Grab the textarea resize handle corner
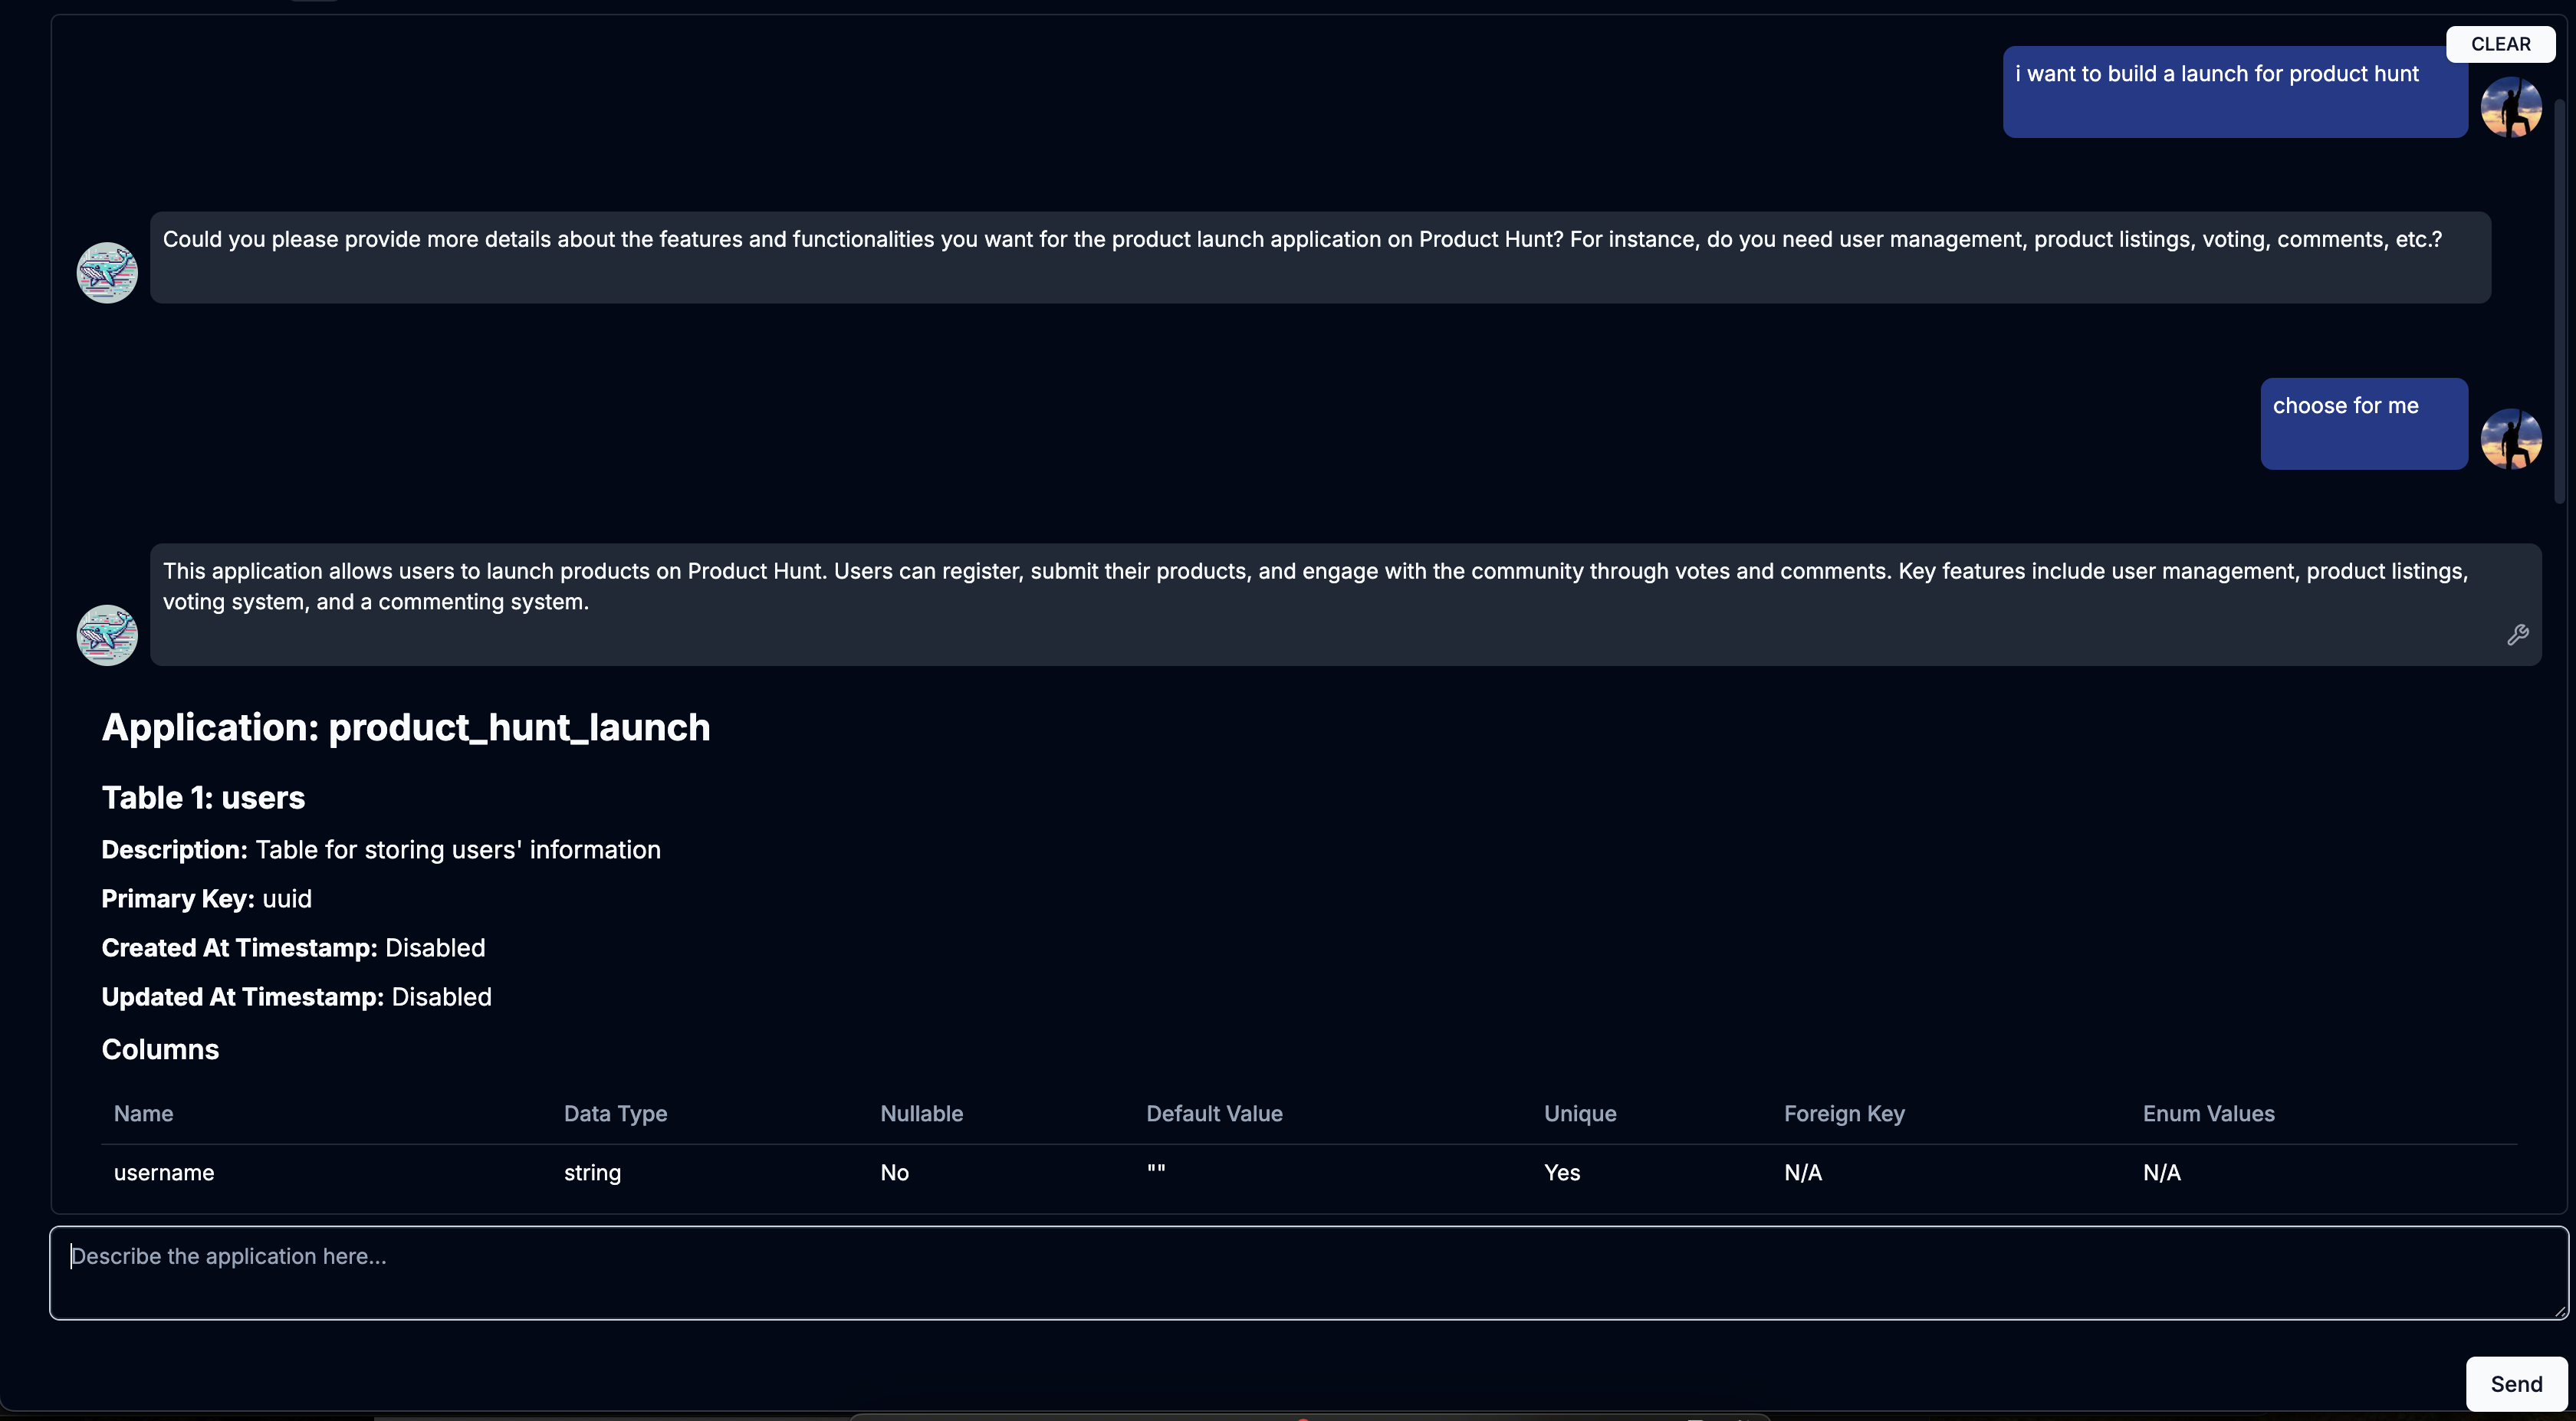 (2560, 1311)
